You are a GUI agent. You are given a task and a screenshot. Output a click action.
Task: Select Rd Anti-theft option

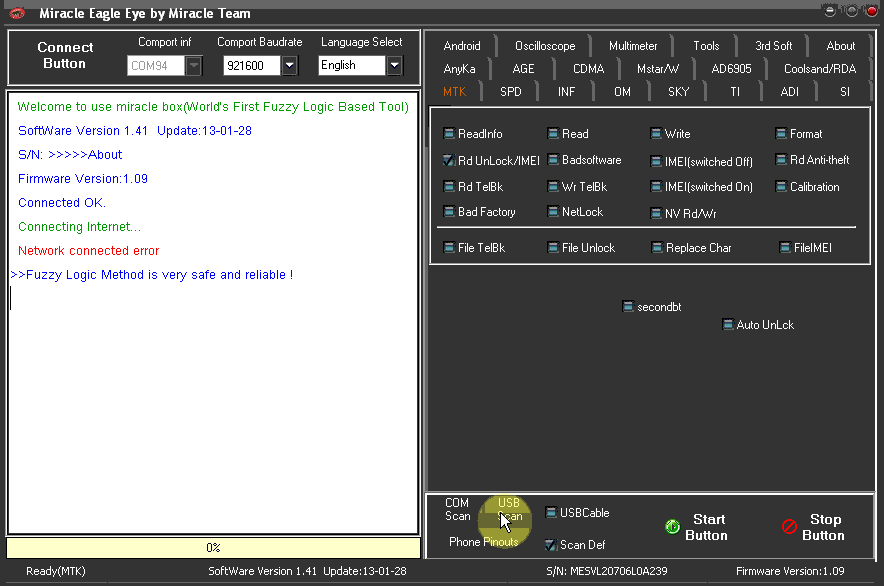812,160
